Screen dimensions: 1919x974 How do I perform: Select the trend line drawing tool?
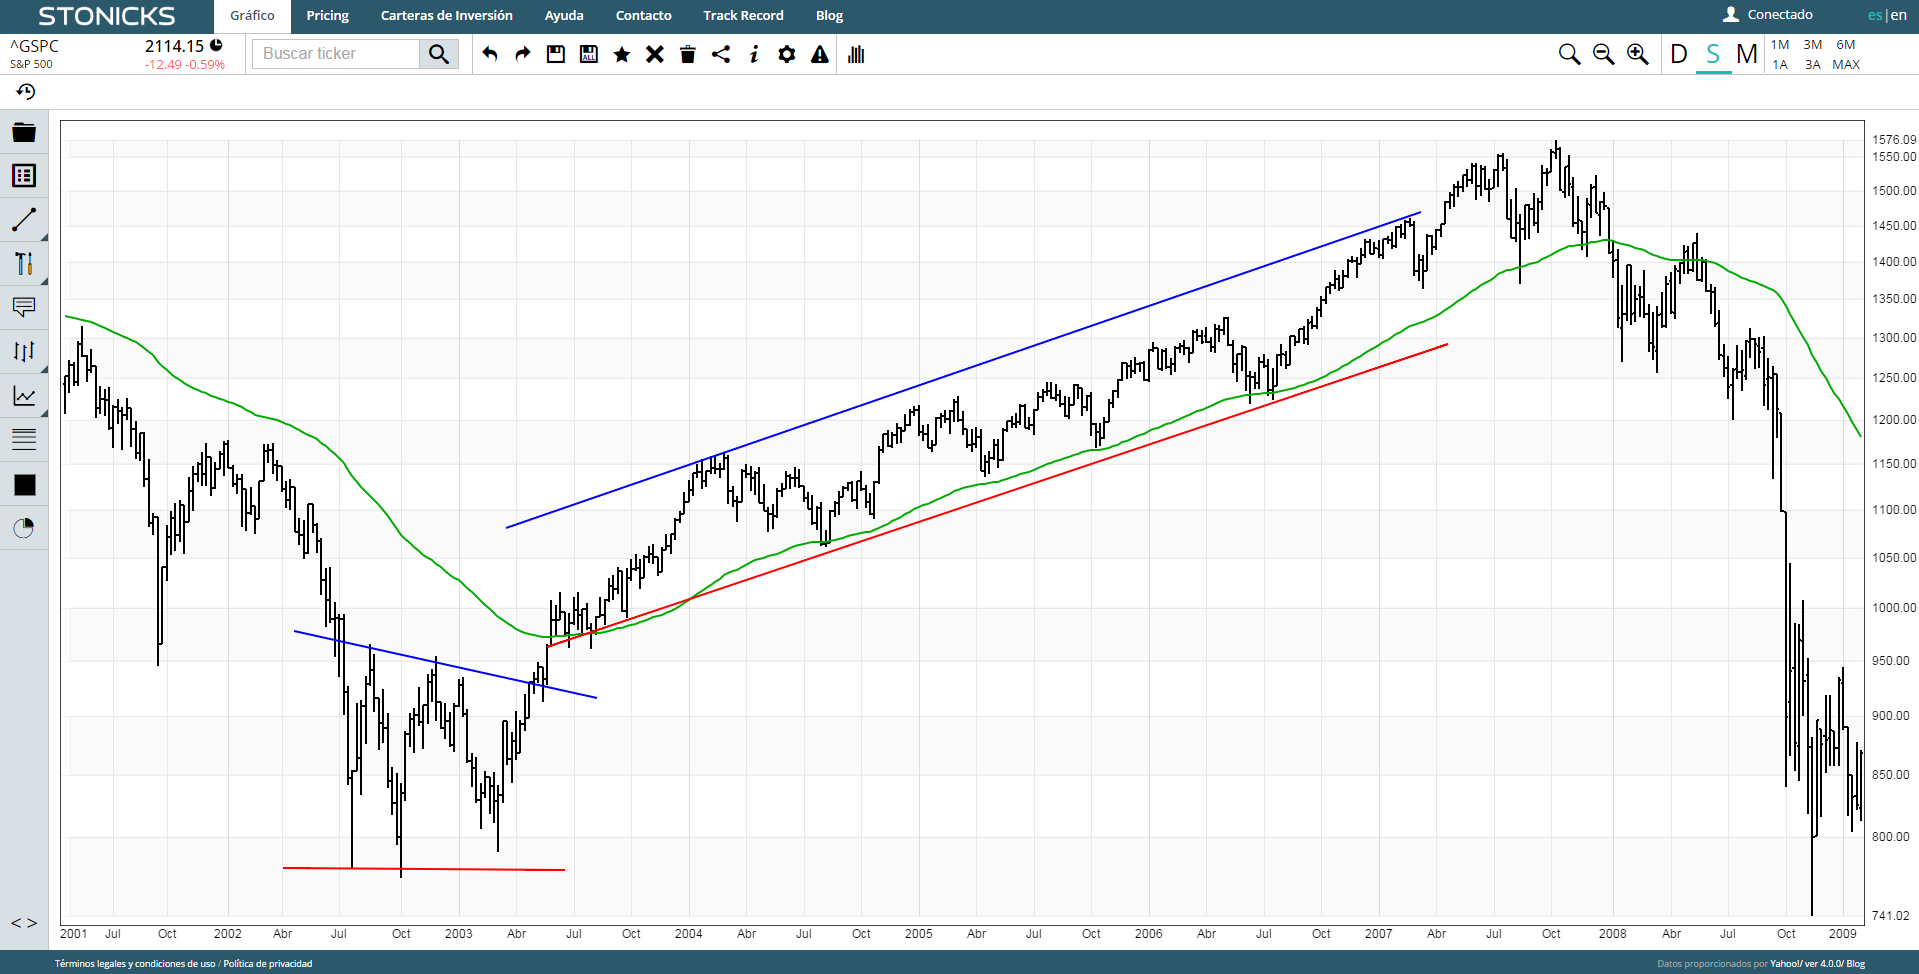click(24, 219)
